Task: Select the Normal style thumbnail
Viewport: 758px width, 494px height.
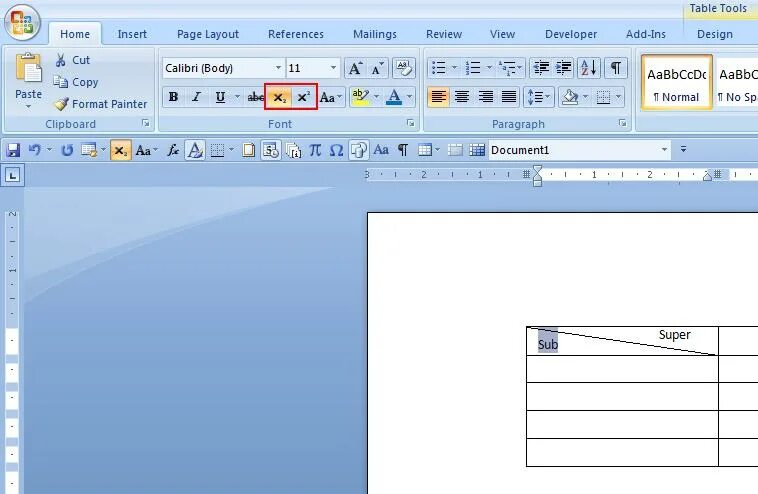Action: (x=676, y=82)
